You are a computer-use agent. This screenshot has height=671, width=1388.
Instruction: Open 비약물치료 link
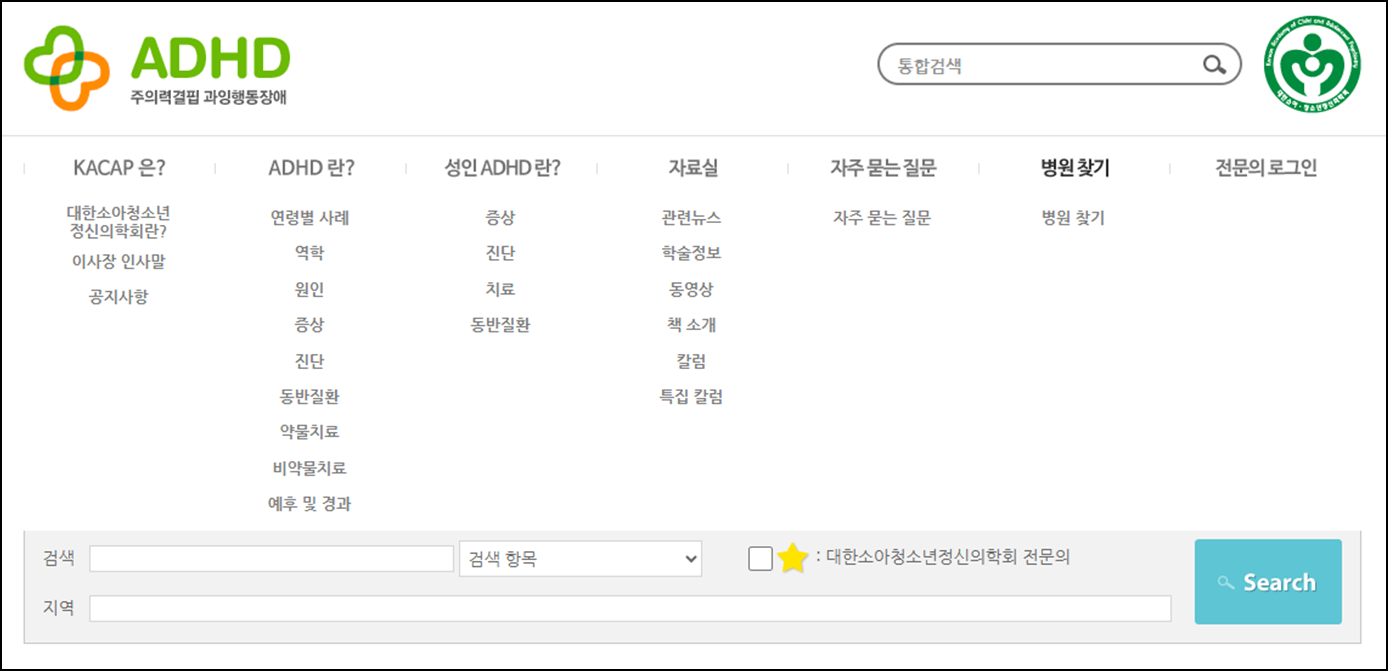click(x=310, y=468)
